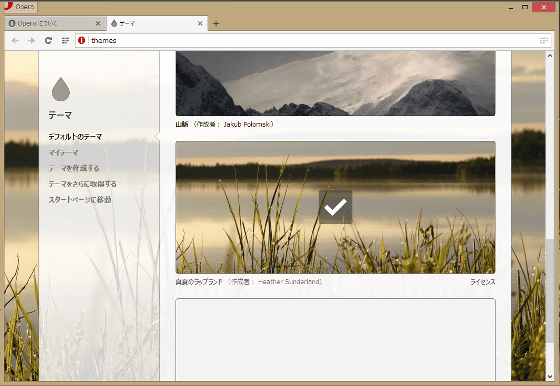
Task: Click the grid icon at address bar end
Action: pos(544,40)
